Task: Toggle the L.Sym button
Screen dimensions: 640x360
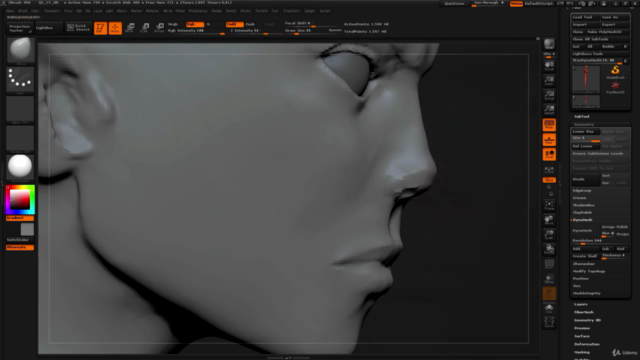Action: pyautogui.click(x=549, y=169)
